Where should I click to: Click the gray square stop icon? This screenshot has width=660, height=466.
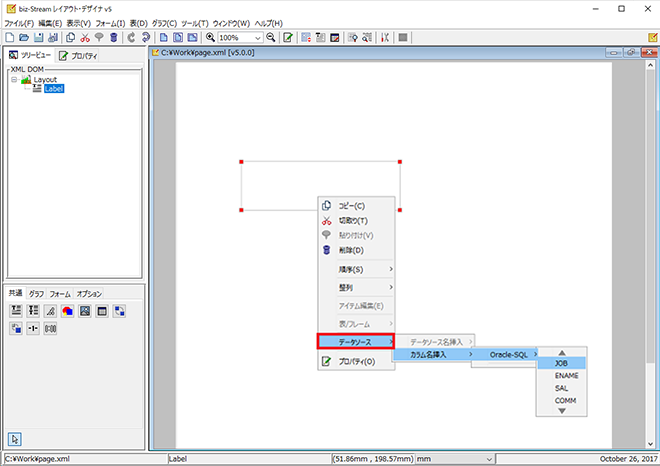tap(403, 37)
